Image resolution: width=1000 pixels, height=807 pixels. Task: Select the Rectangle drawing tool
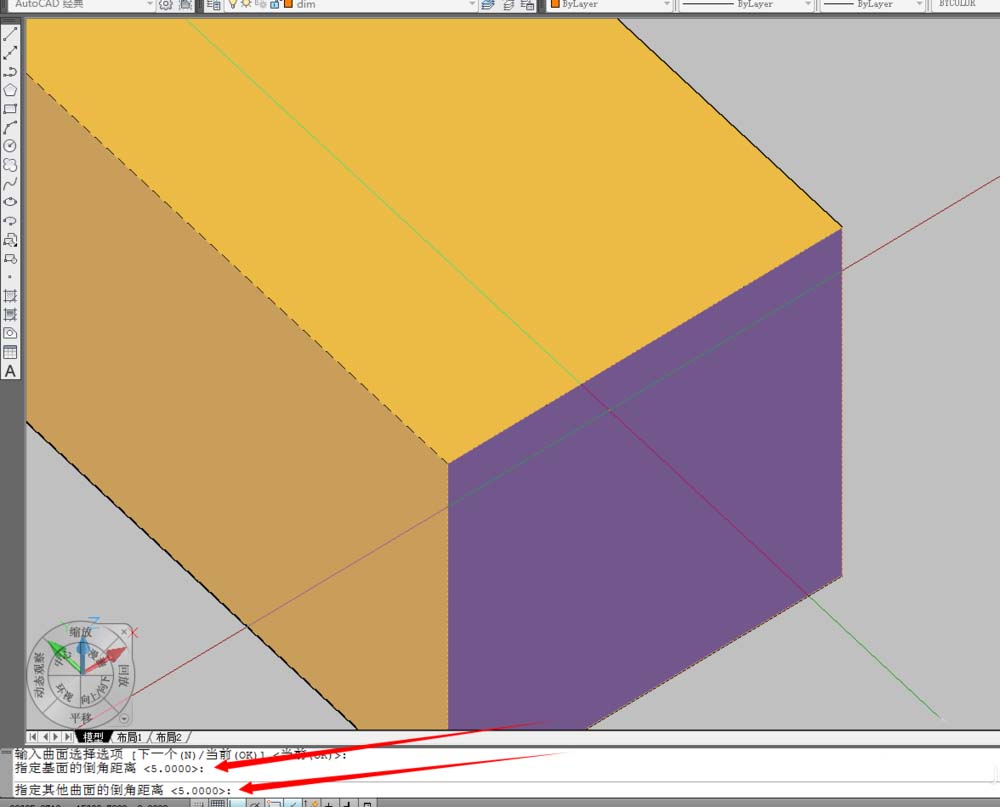point(10,109)
